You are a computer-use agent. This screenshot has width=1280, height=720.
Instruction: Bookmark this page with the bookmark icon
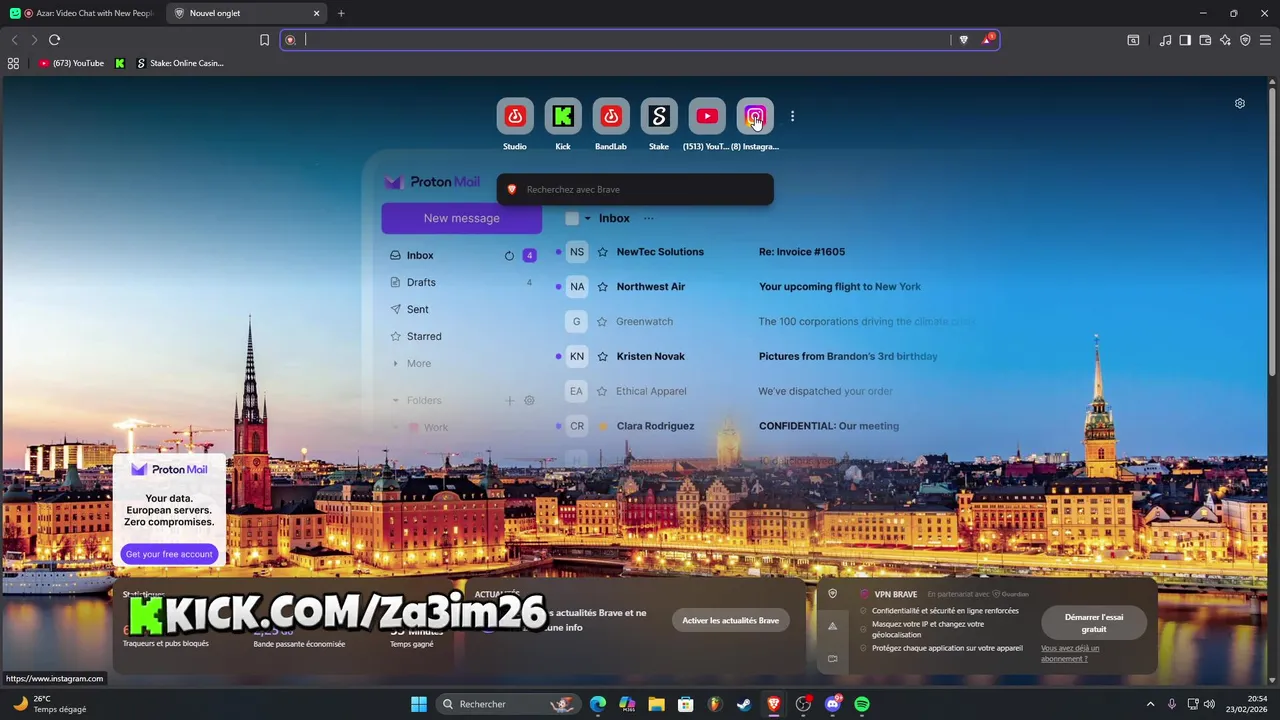(265, 40)
